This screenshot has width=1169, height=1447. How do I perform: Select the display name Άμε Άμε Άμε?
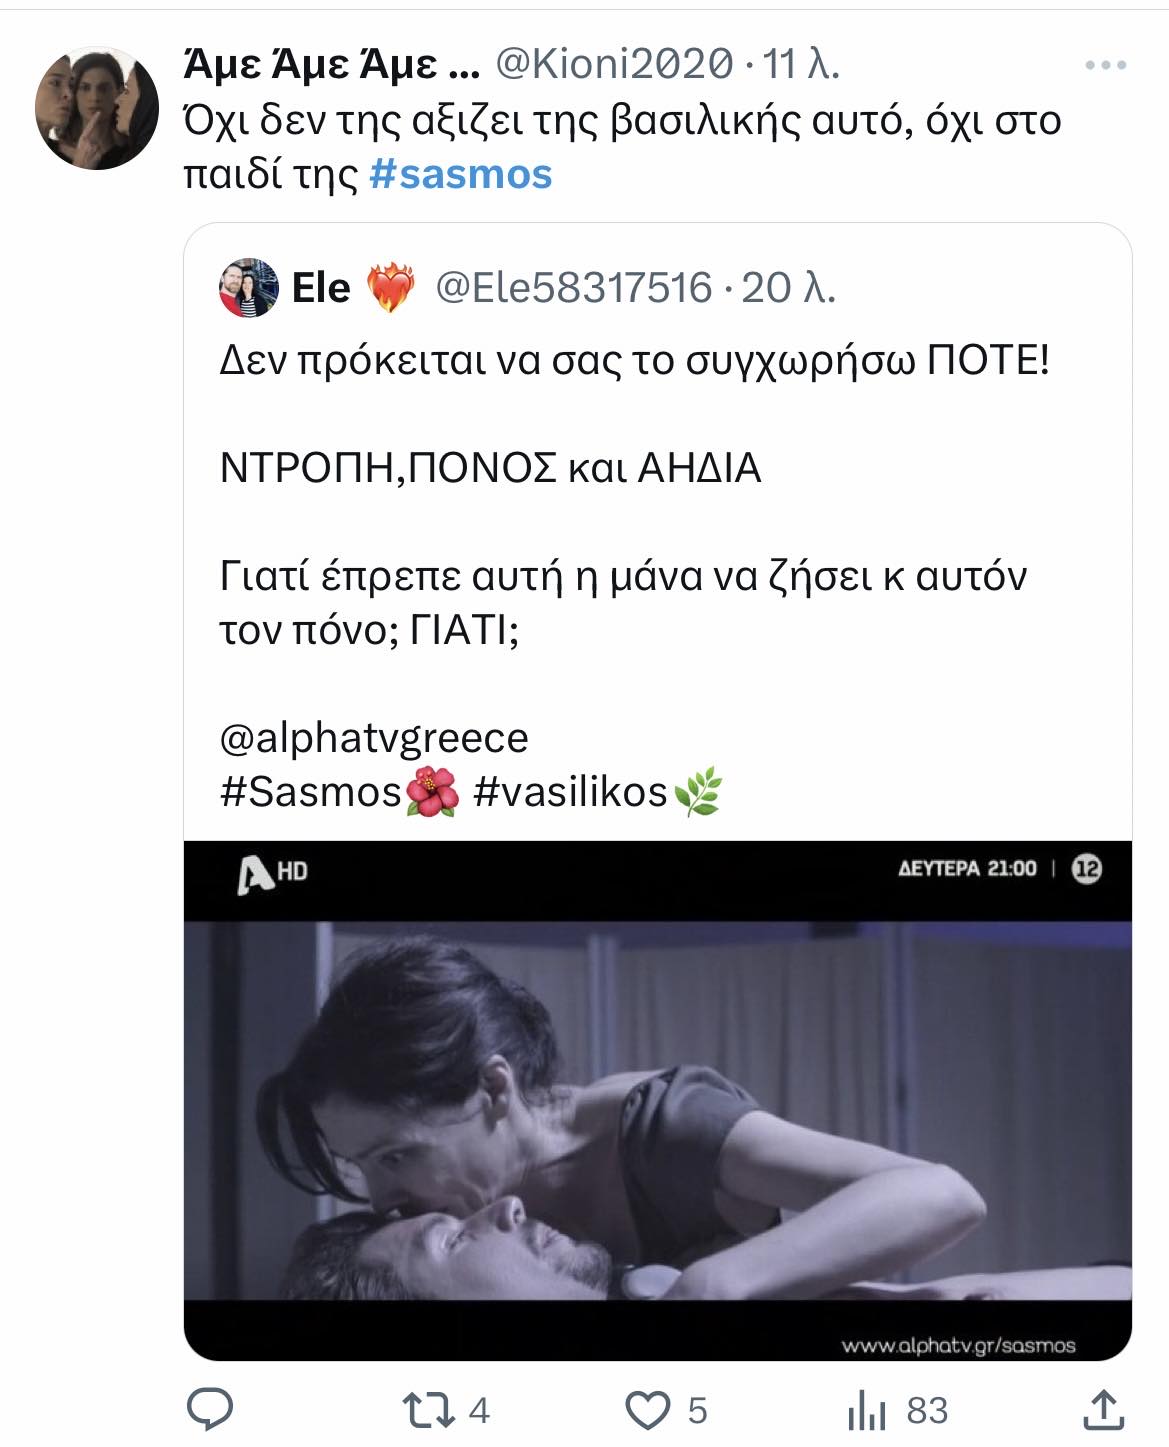330,65
